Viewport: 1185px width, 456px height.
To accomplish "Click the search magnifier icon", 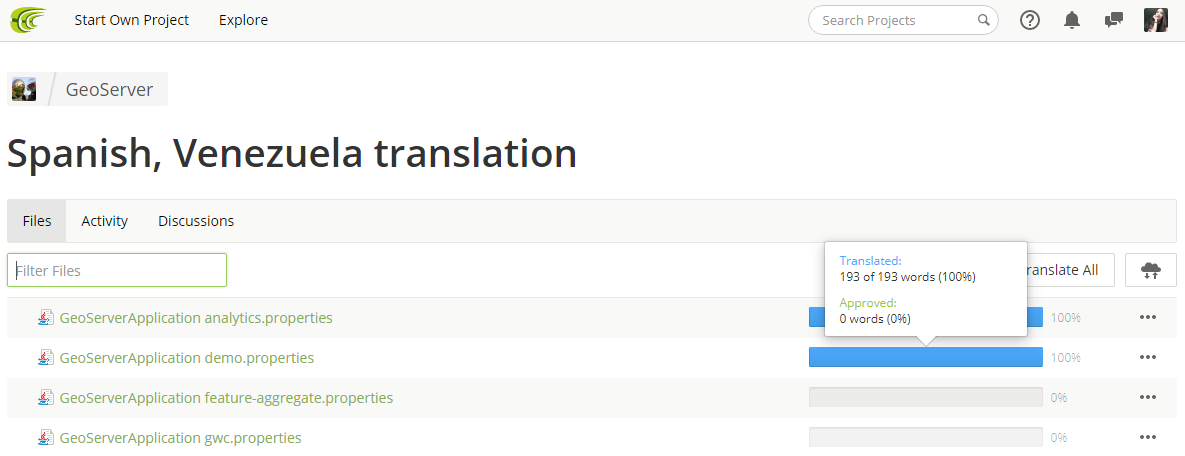I will [x=983, y=20].
